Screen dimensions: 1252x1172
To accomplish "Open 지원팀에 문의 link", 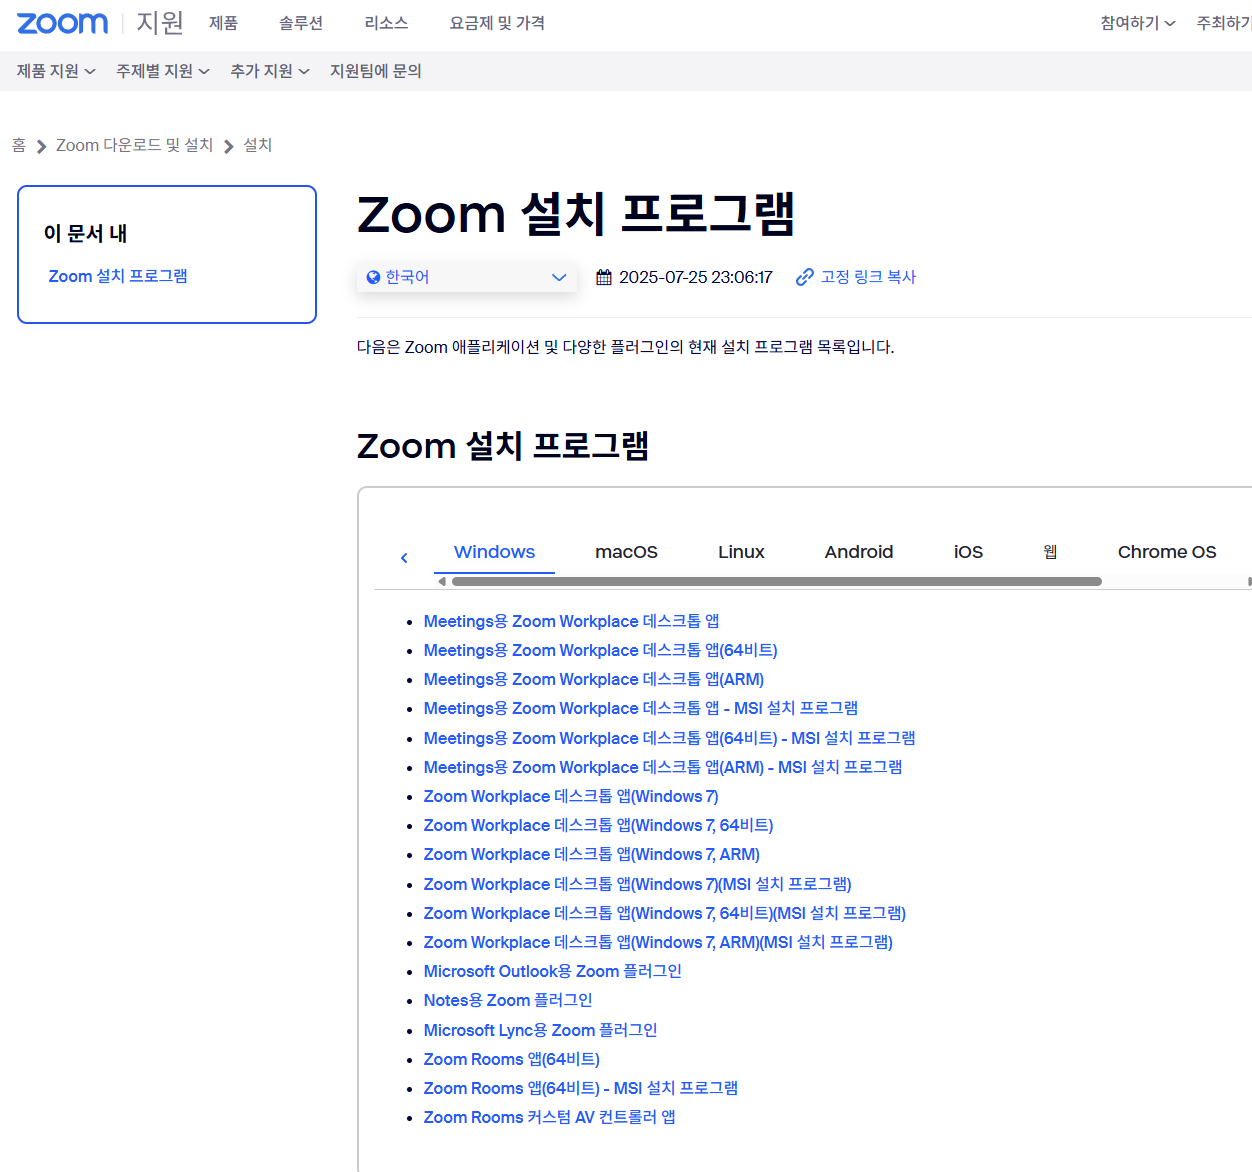I will (376, 71).
